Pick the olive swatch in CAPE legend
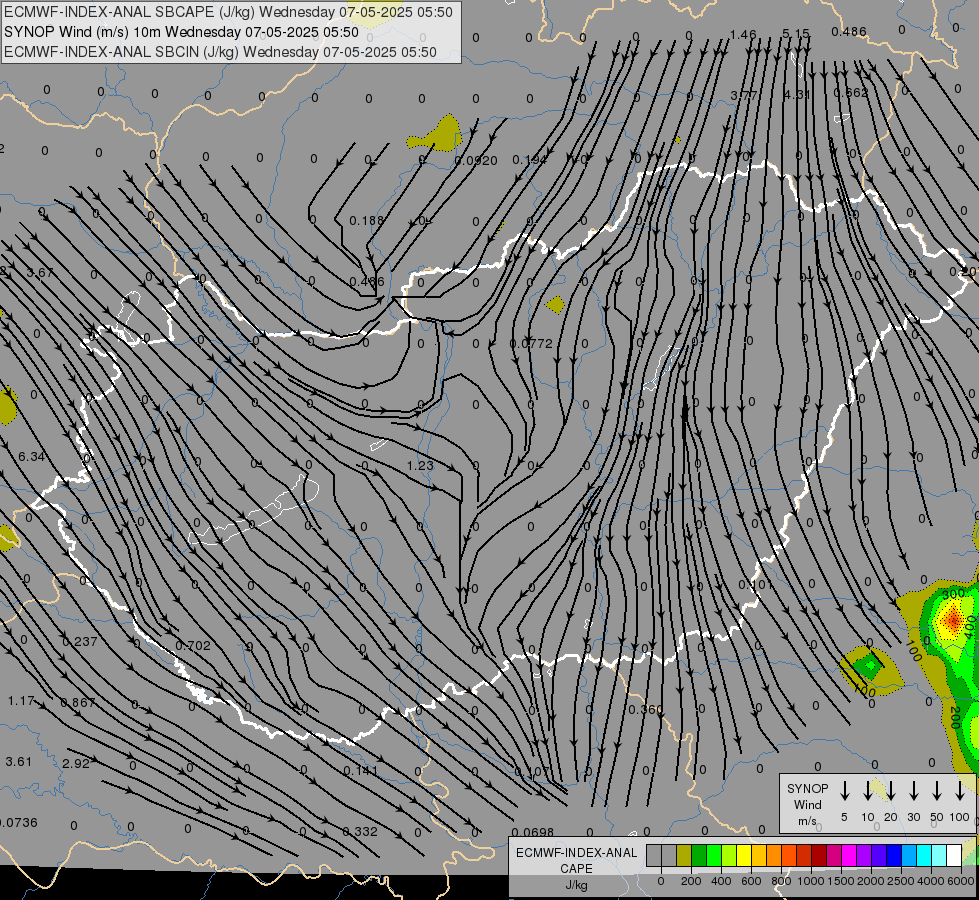 [684, 856]
